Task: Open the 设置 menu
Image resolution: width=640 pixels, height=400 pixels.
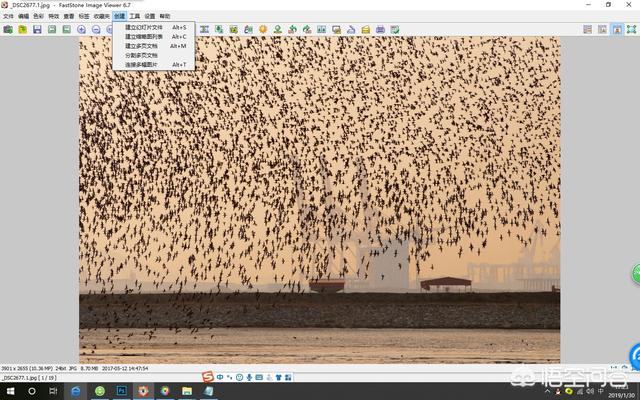Action: coord(149,17)
